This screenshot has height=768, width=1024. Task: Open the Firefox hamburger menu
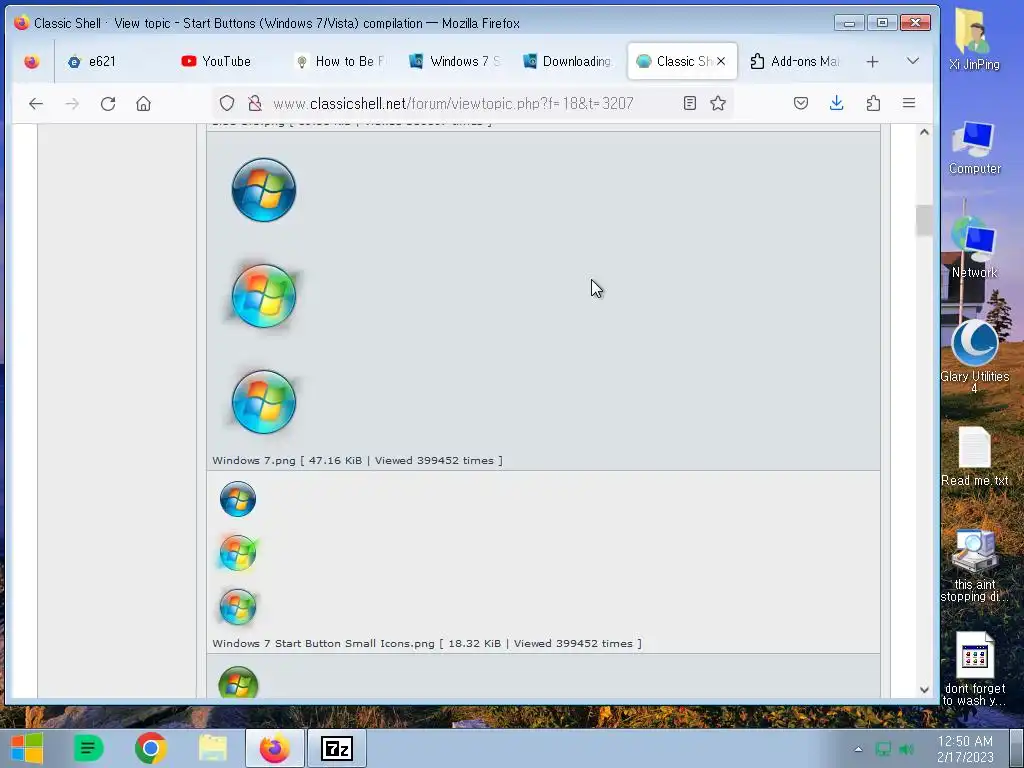pyautogui.click(x=908, y=103)
